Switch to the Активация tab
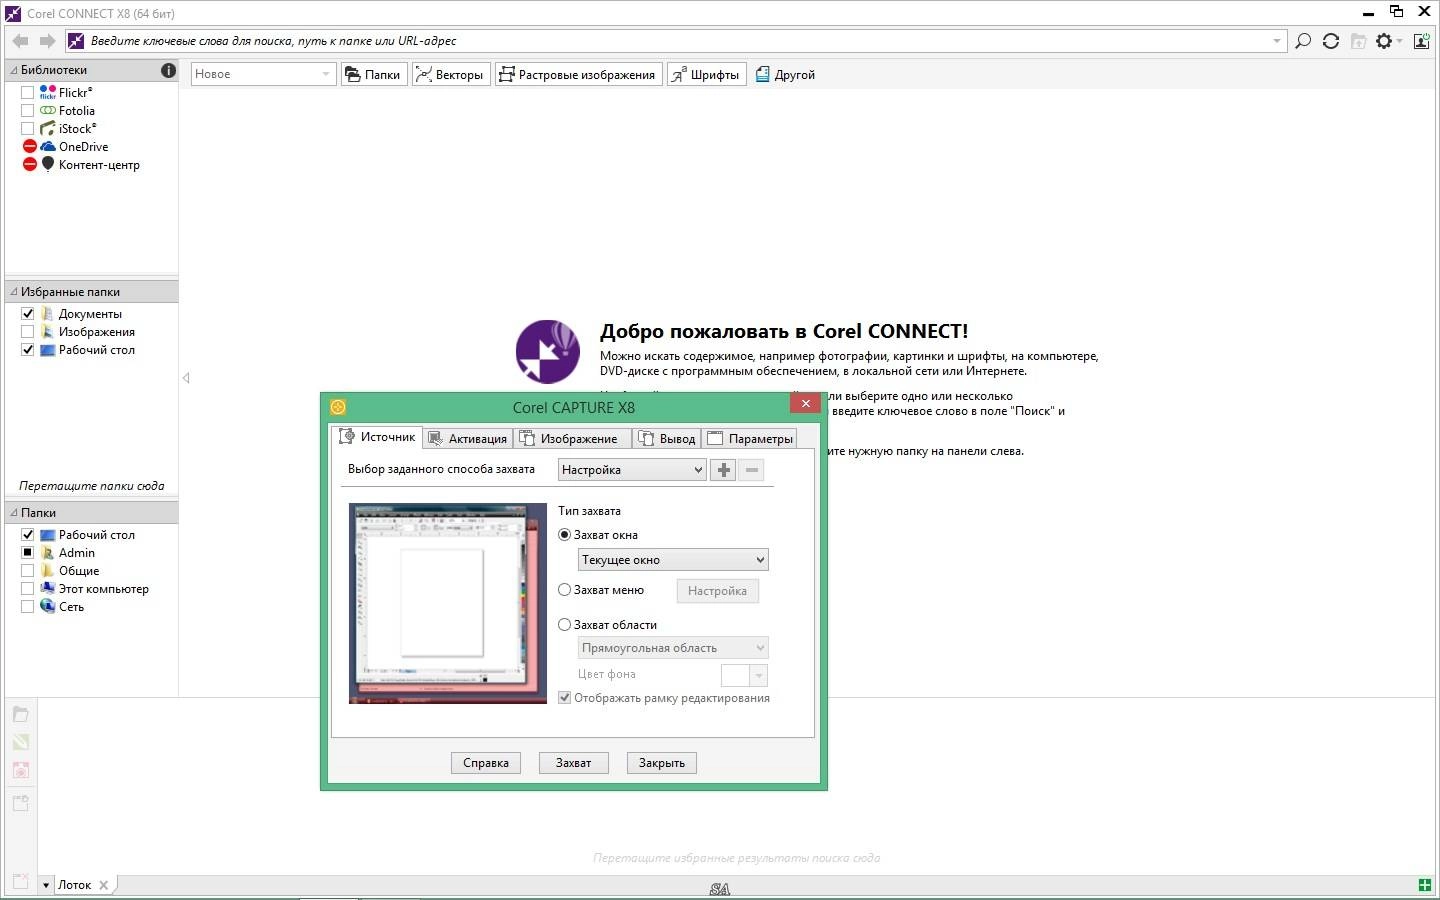 point(468,438)
